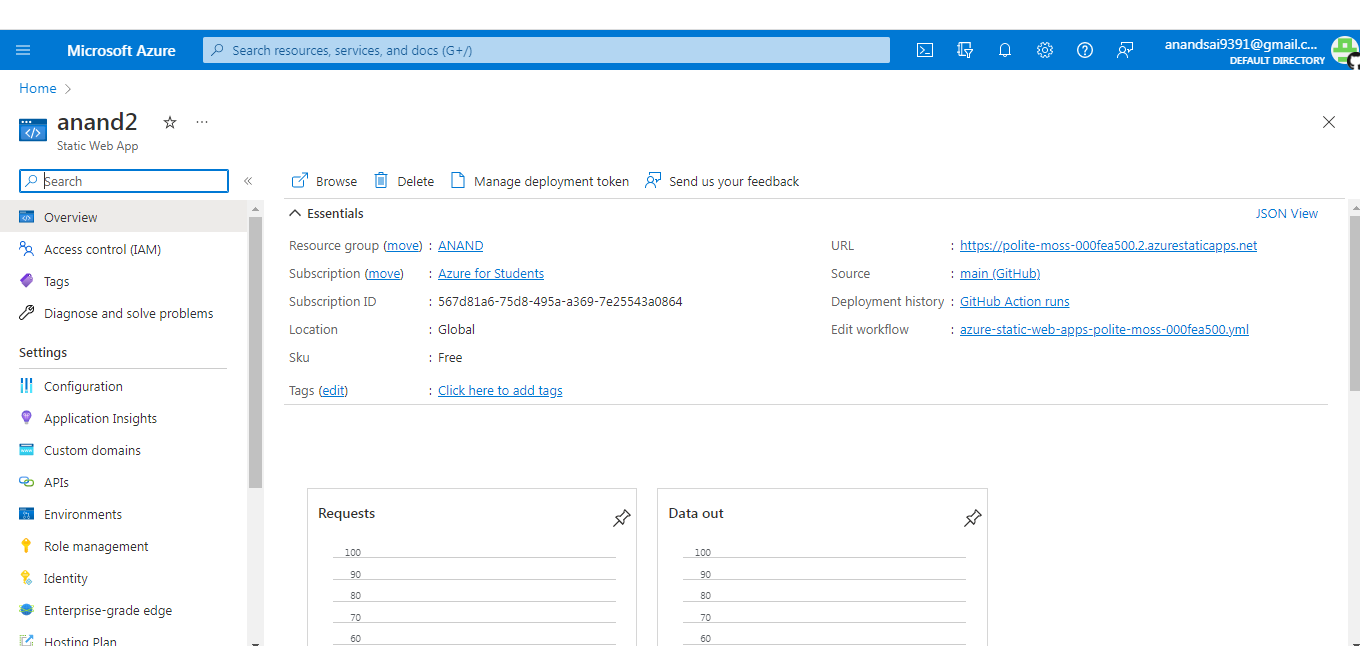1360x646 pixels.
Task: Click here to add tags
Action: click(x=500, y=390)
